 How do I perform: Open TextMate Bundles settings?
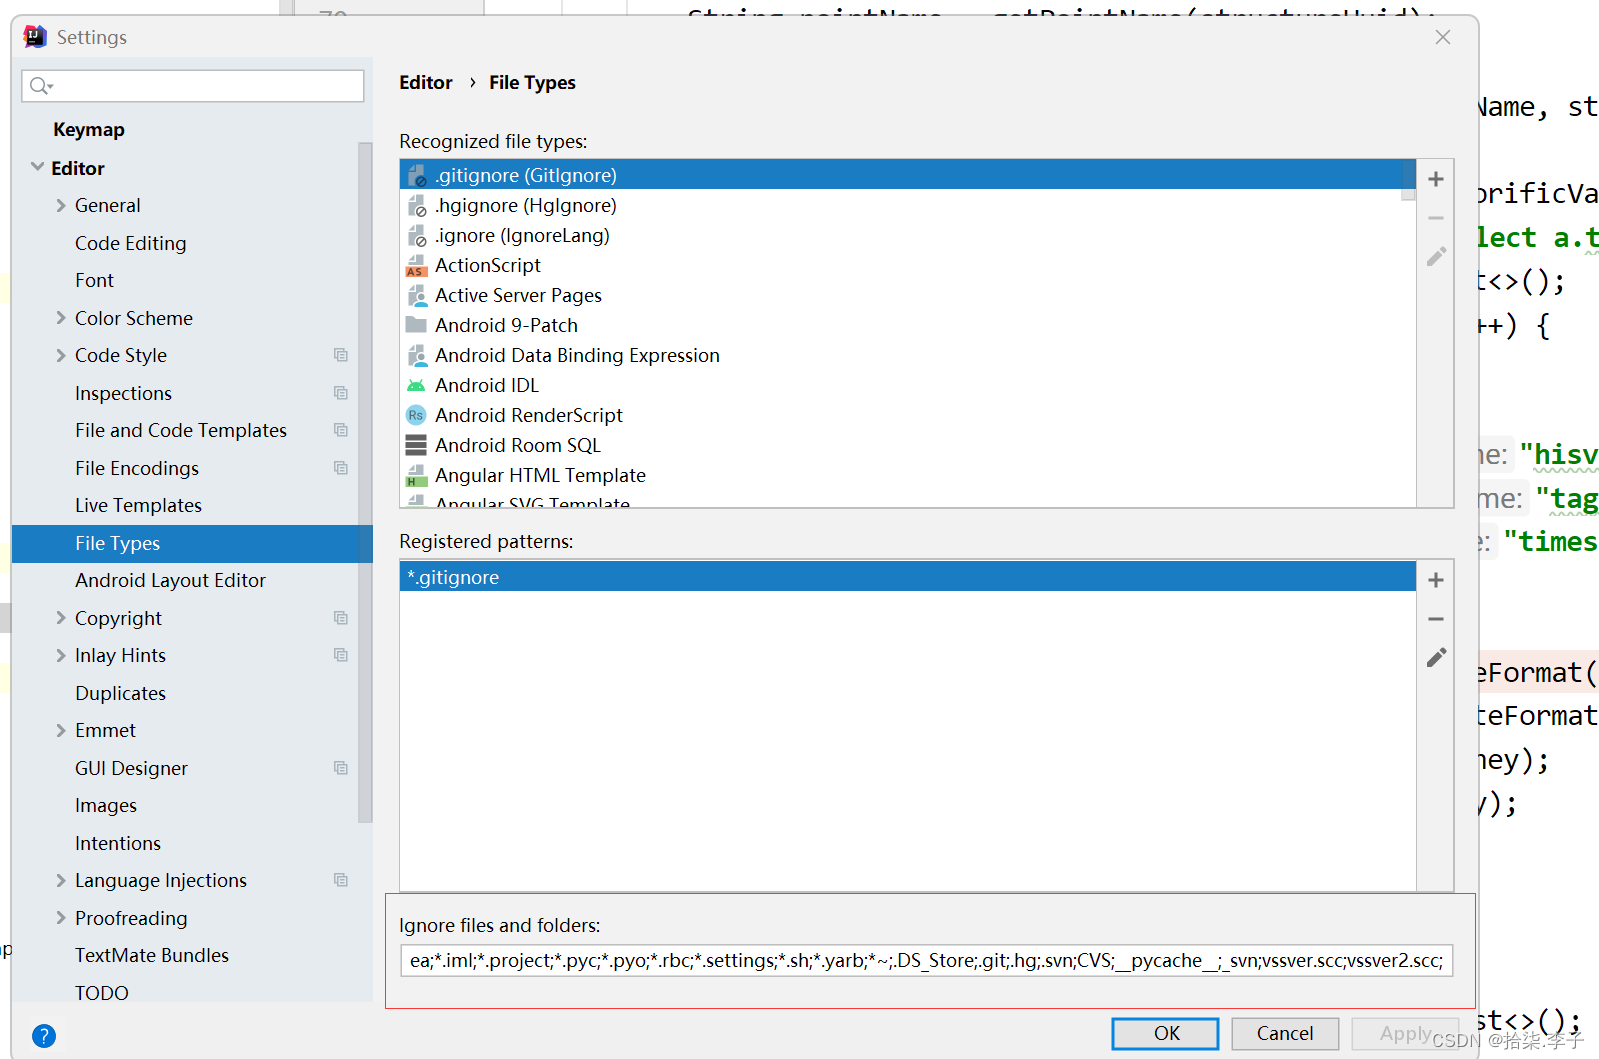(152, 955)
